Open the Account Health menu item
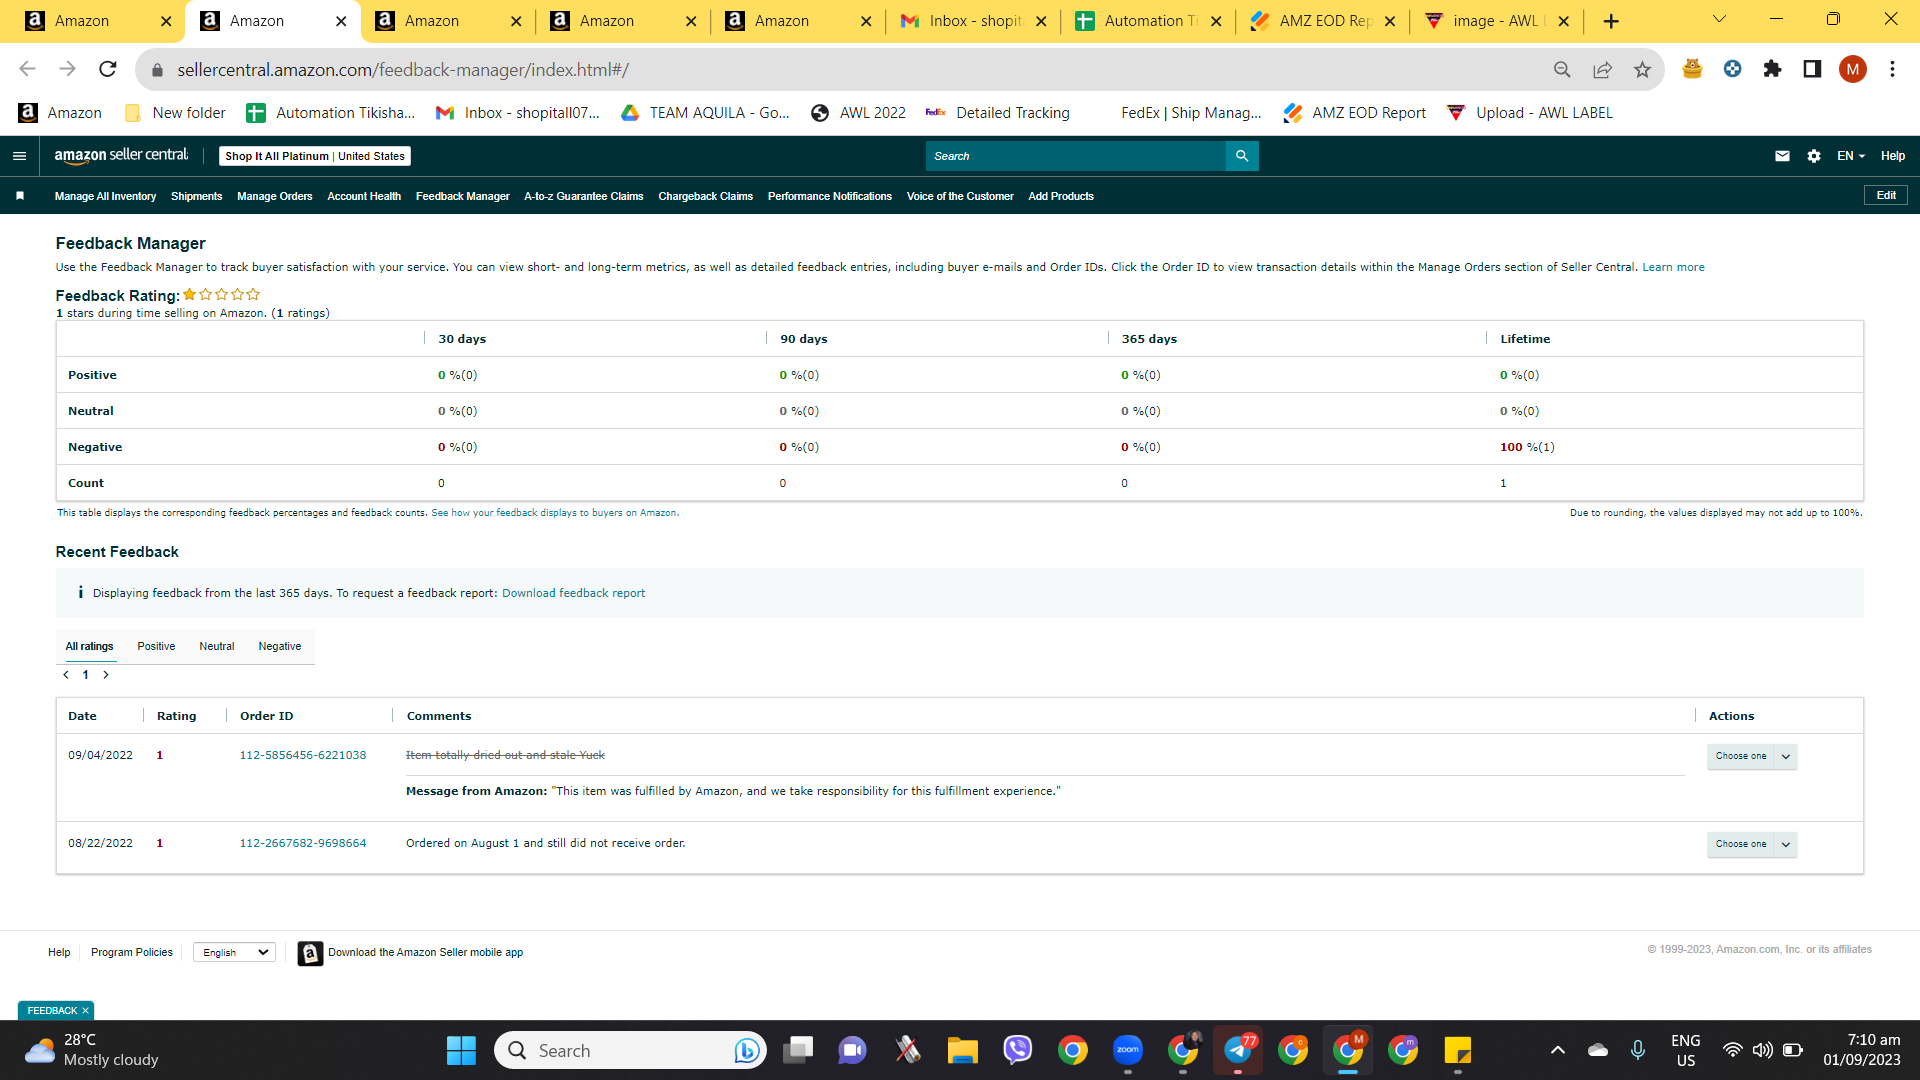This screenshot has width=1920, height=1080. 364,196
